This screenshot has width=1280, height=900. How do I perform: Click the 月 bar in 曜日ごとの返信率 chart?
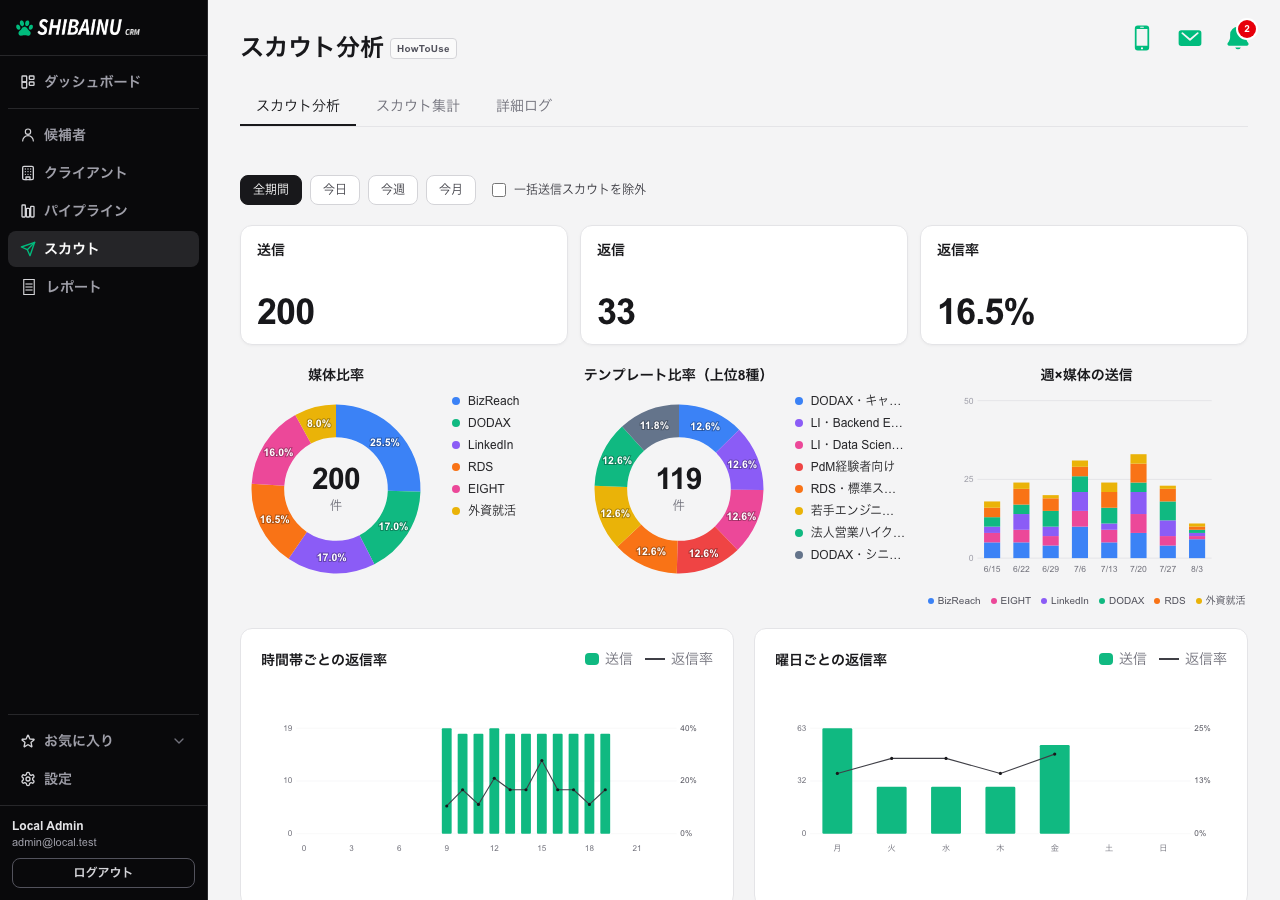pyautogui.click(x=837, y=781)
